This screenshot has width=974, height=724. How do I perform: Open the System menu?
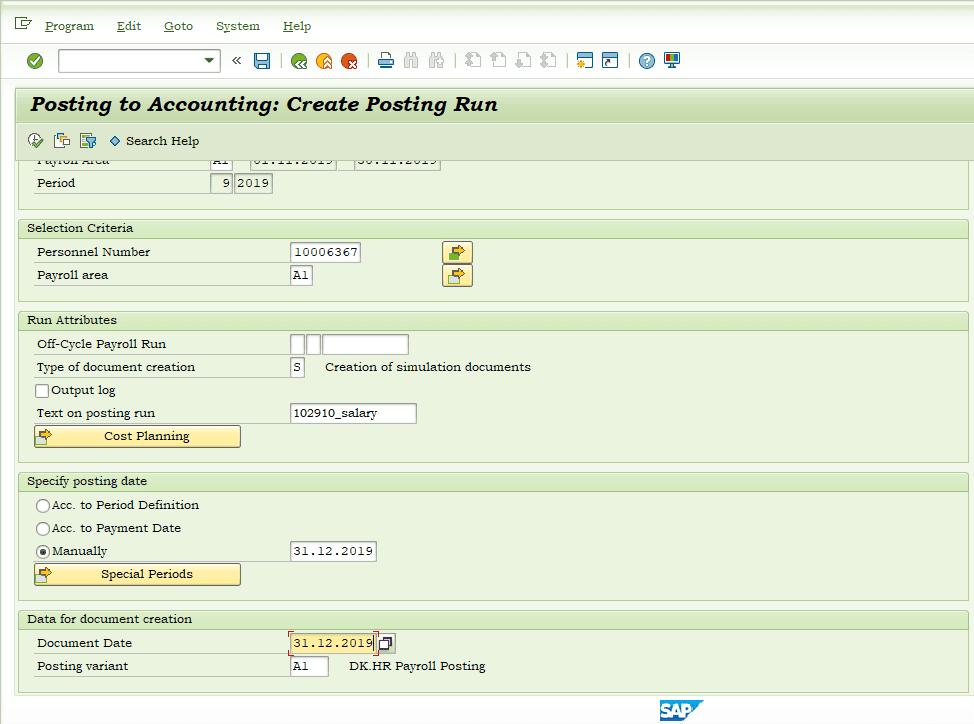click(238, 26)
